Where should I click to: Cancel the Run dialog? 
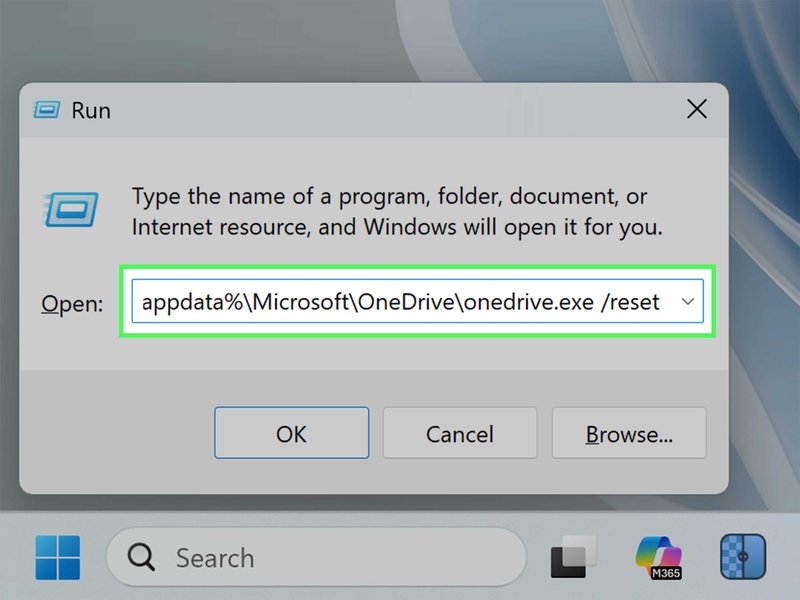click(x=460, y=433)
